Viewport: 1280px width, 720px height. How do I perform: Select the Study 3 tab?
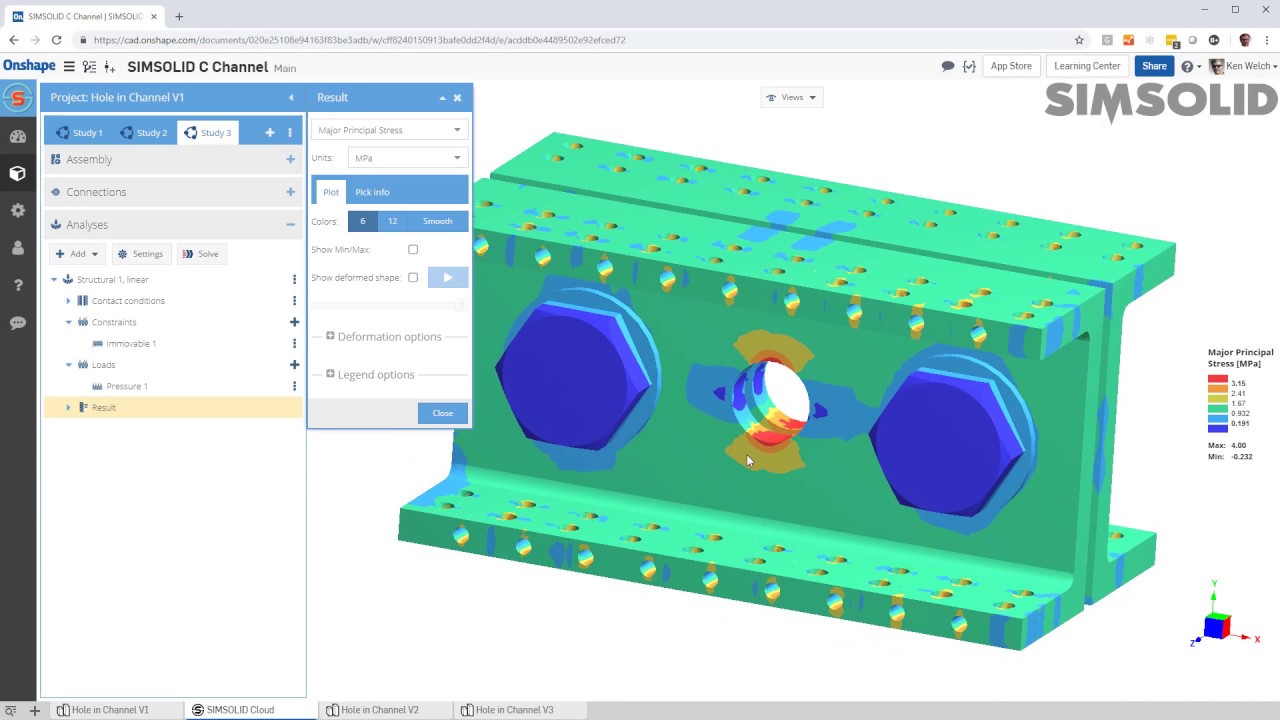click(207, 132)
